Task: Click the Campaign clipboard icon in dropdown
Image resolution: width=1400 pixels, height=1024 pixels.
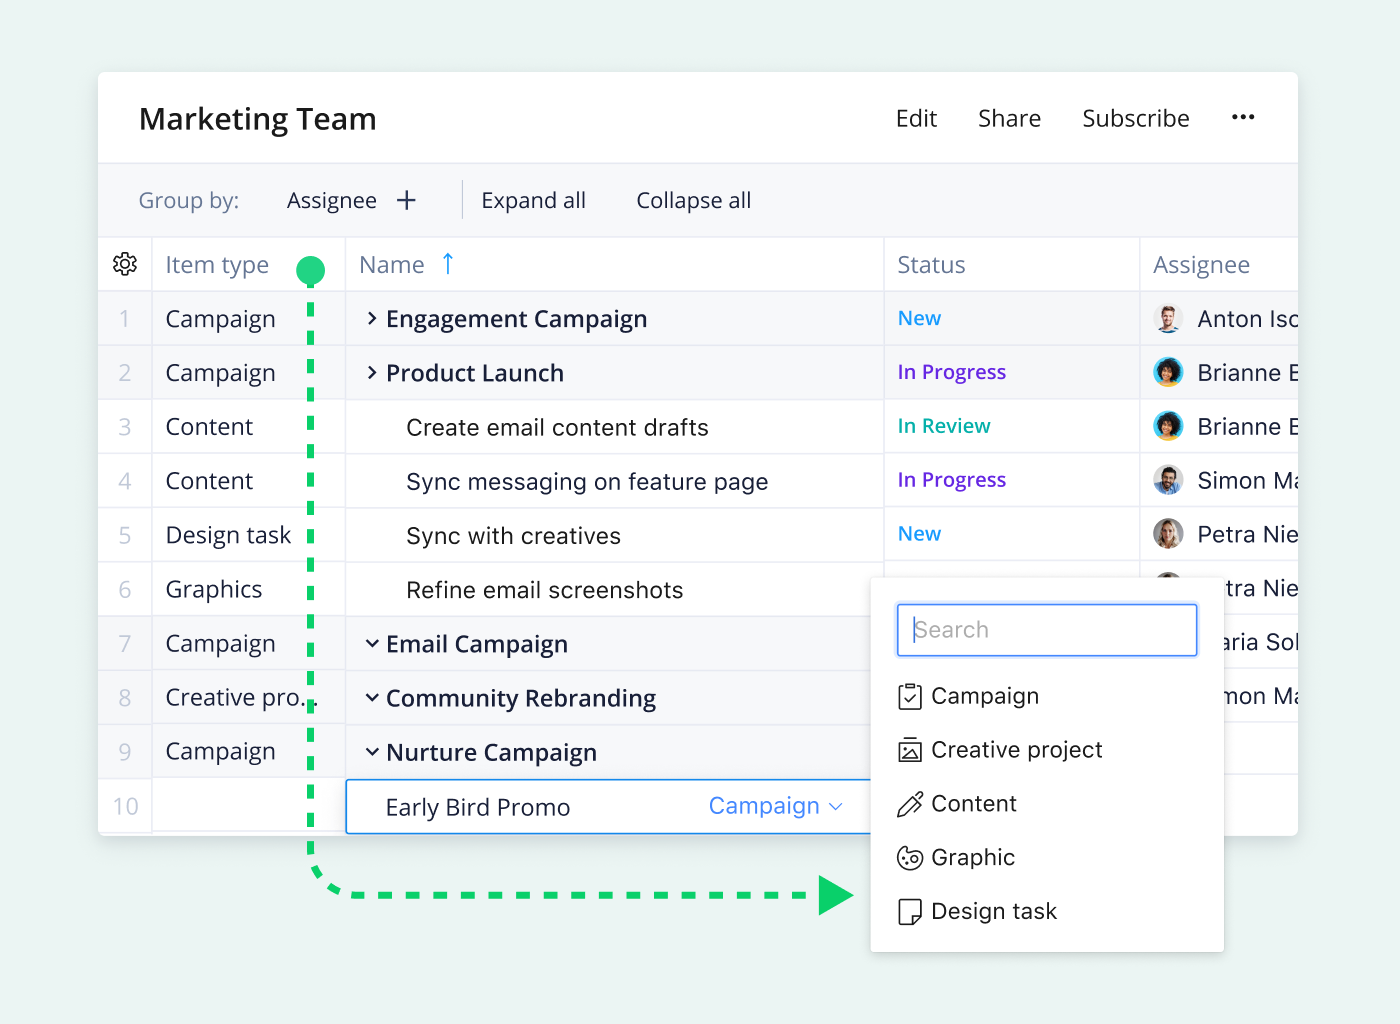Action: (909, 696)
